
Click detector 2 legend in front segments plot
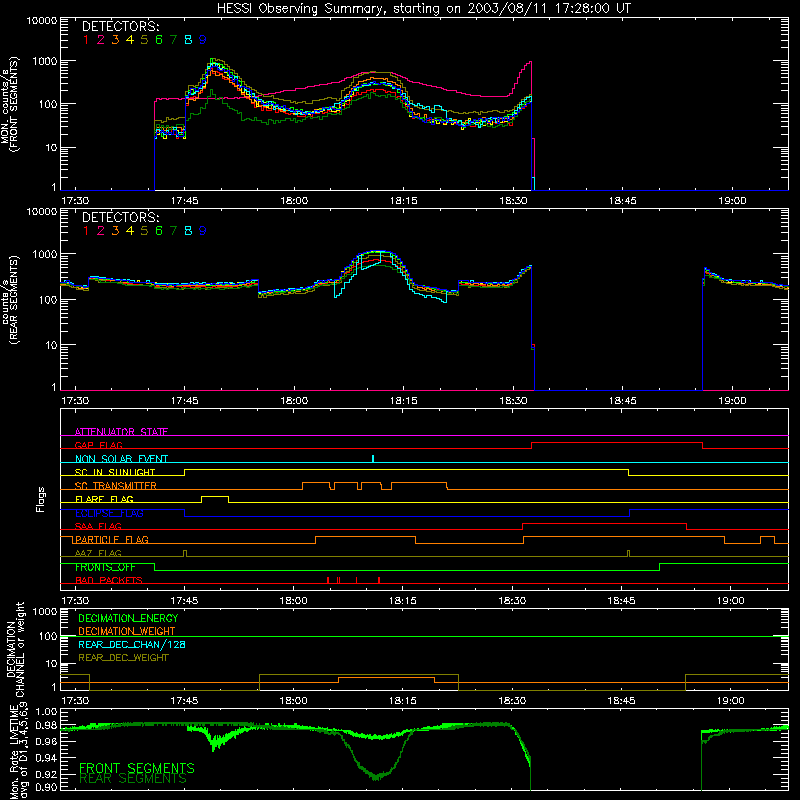(101, 40)
